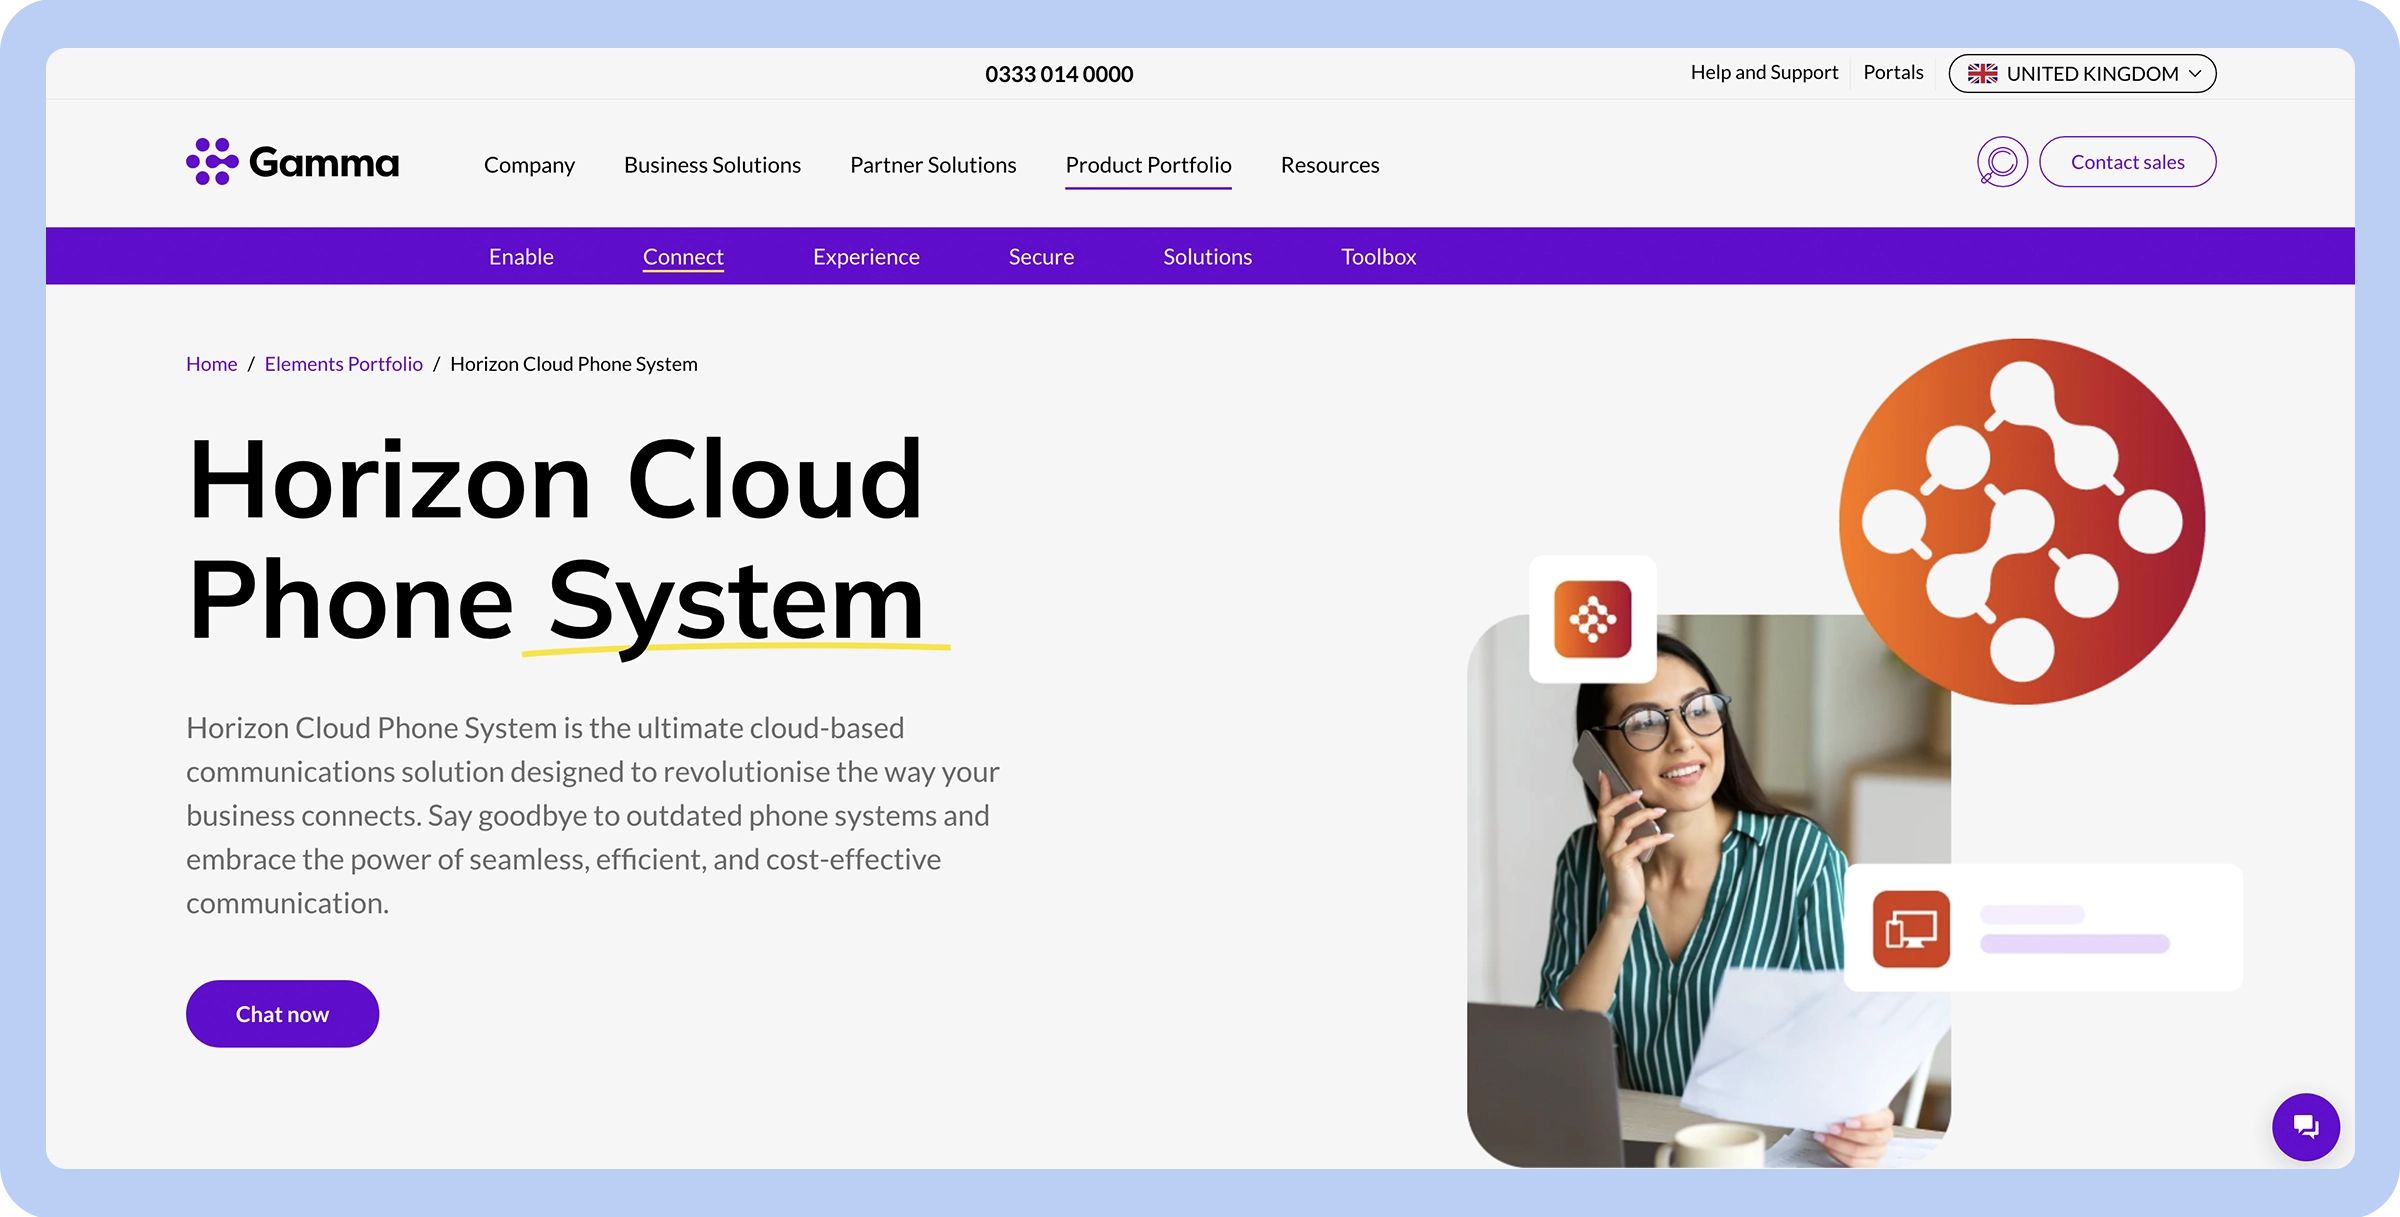The image size is (2400, 1217).
Task: Select the devices icon on the notification card
Action: [x=1911, y=927]
